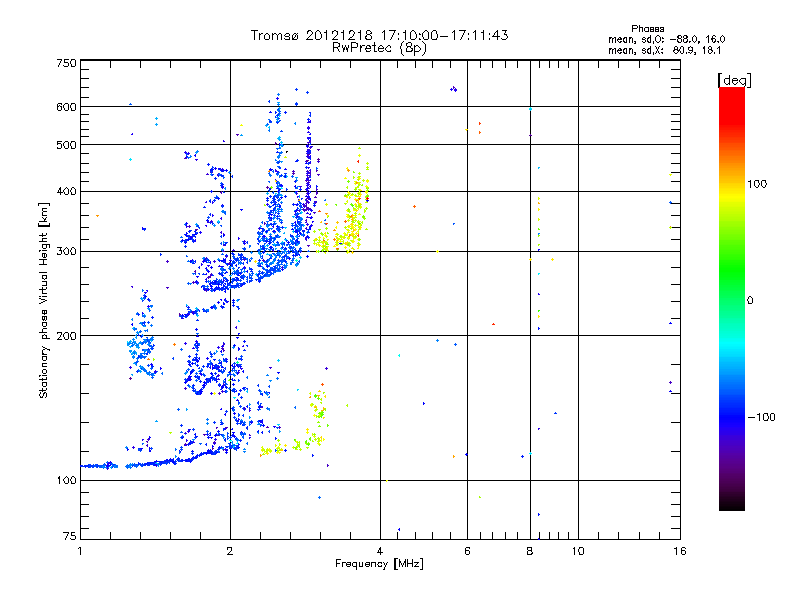
Task: Click the green zero-degree zone of the colorbar
Action: click(x=732, y=300)
